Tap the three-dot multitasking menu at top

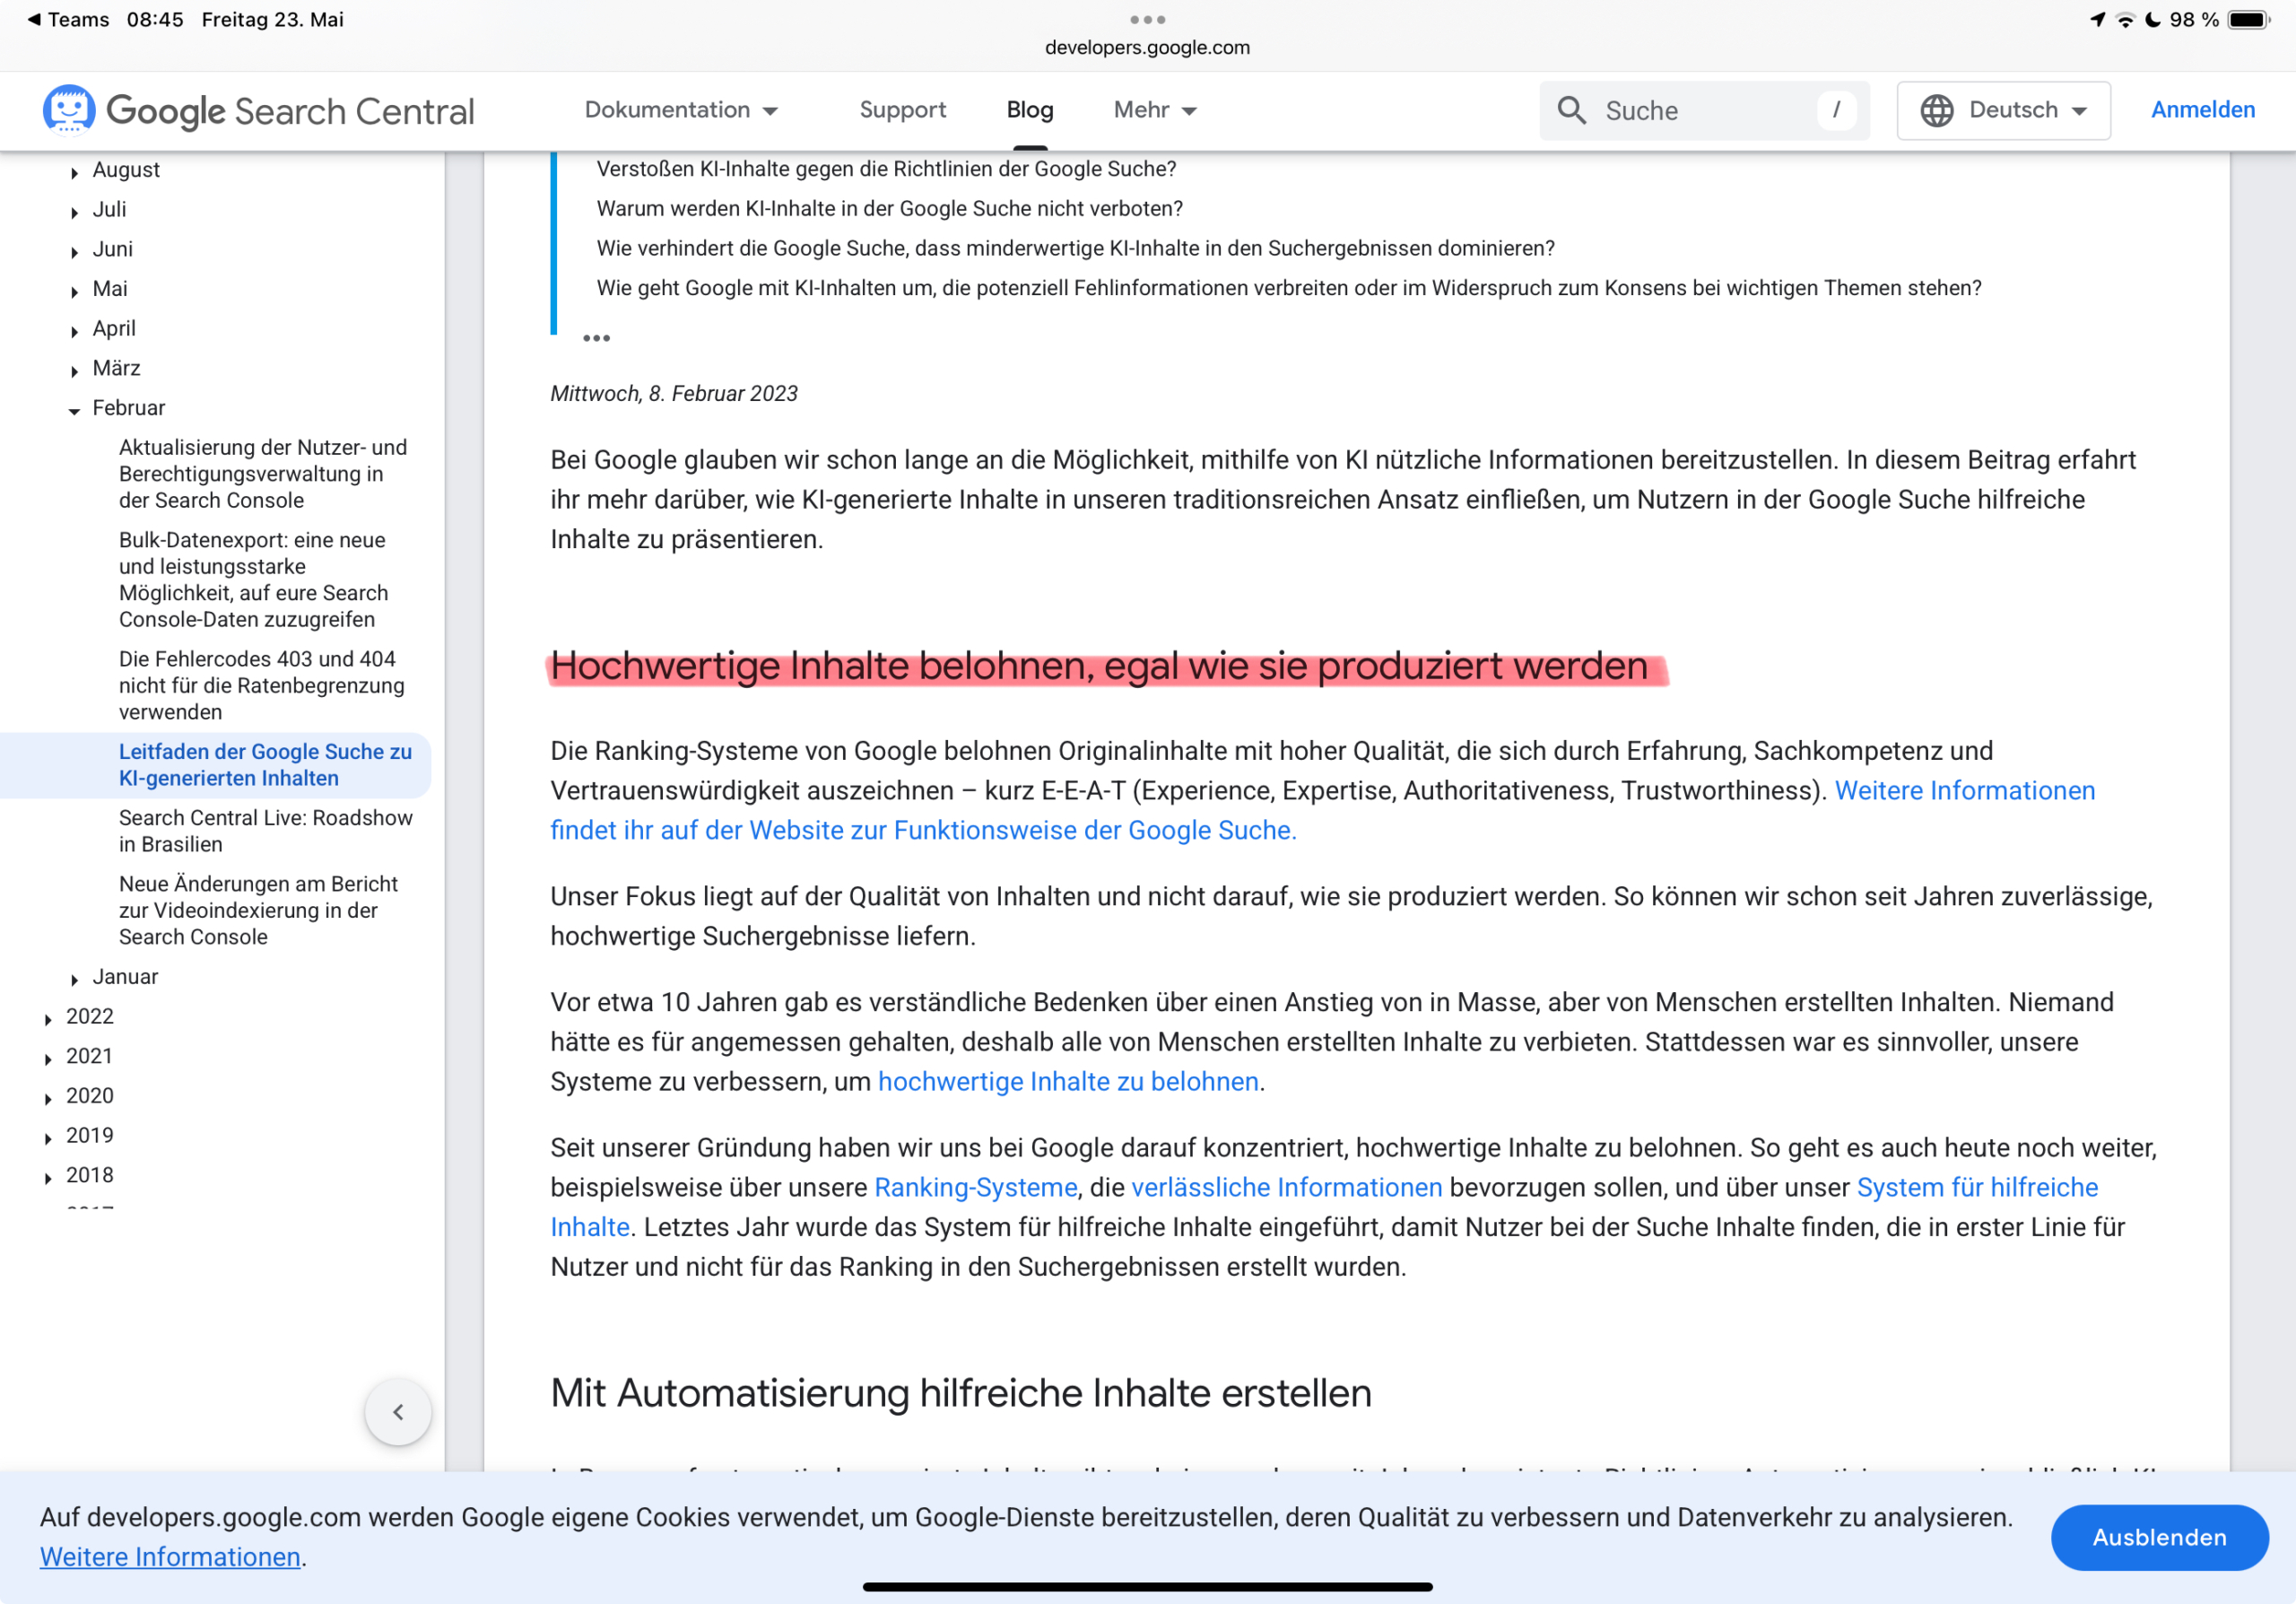coord(1147,19)
